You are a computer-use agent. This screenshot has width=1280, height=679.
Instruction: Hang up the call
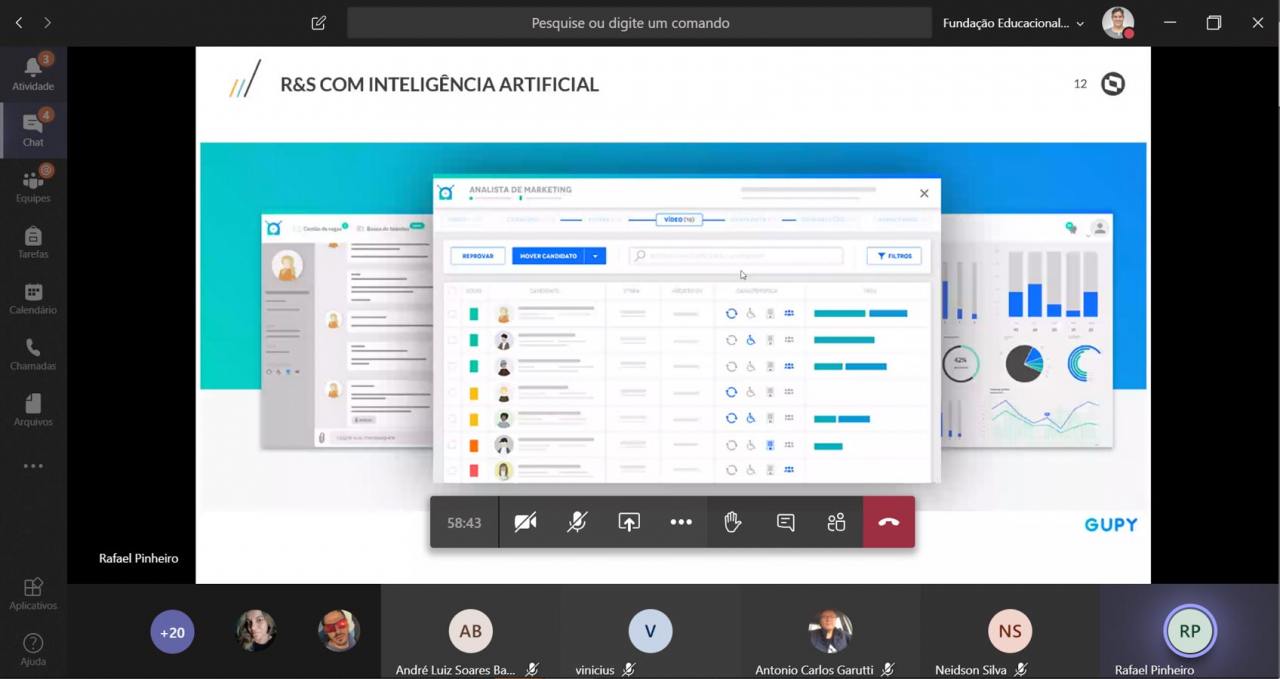(889, 522)
